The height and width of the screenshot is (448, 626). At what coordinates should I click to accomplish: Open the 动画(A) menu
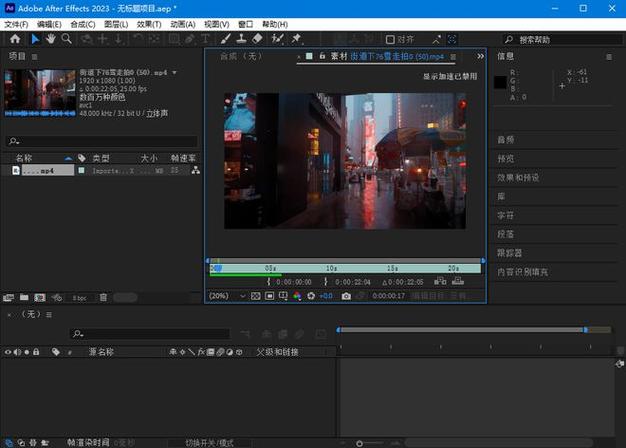tap(182, 24)
